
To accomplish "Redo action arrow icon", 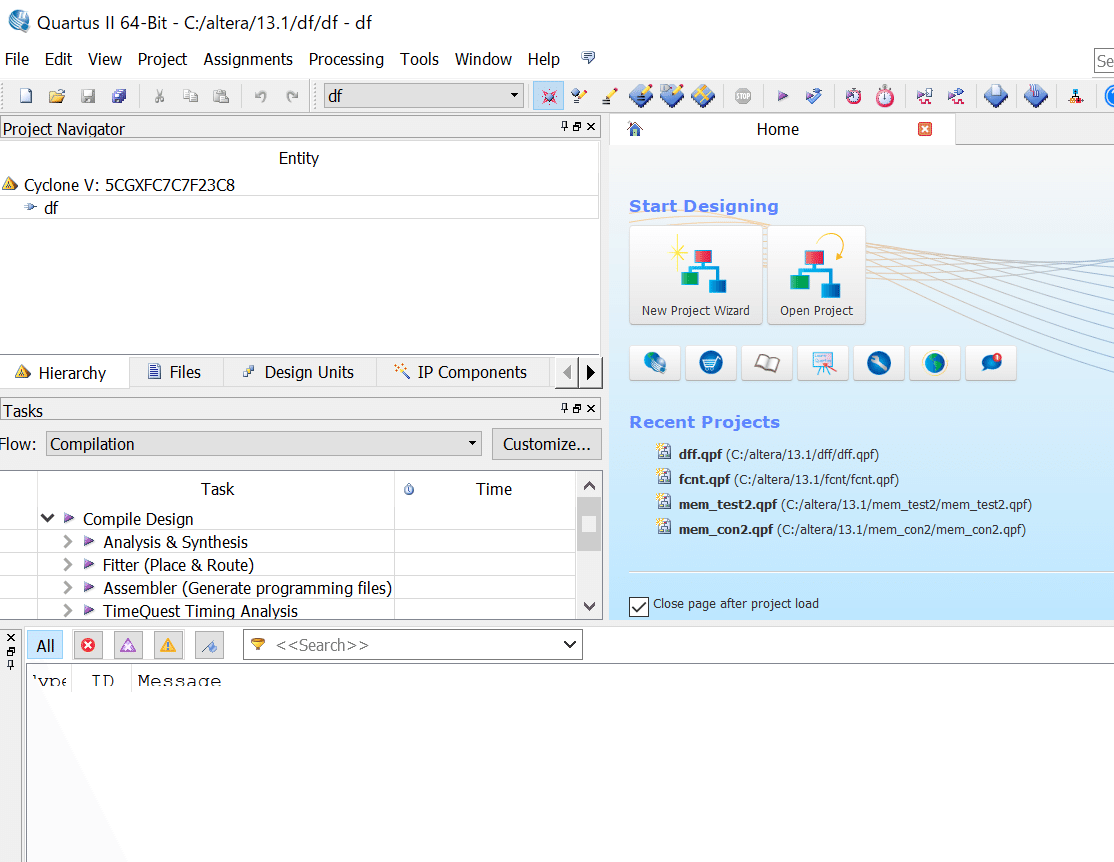I will coord(292,96).
